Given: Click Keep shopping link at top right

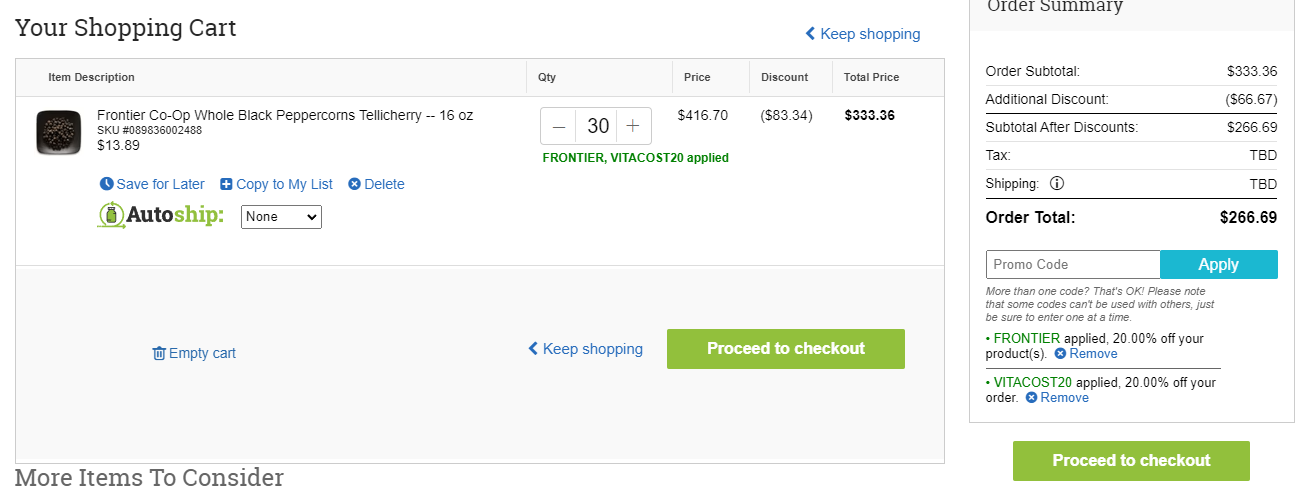Looking at the screenshot, I should pos(863,34).
